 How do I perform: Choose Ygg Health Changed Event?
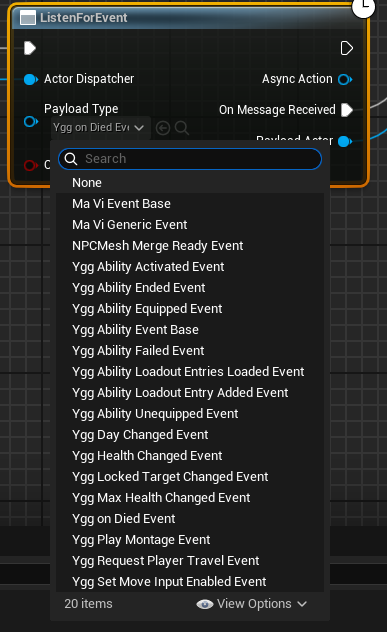tap(190, 455)
